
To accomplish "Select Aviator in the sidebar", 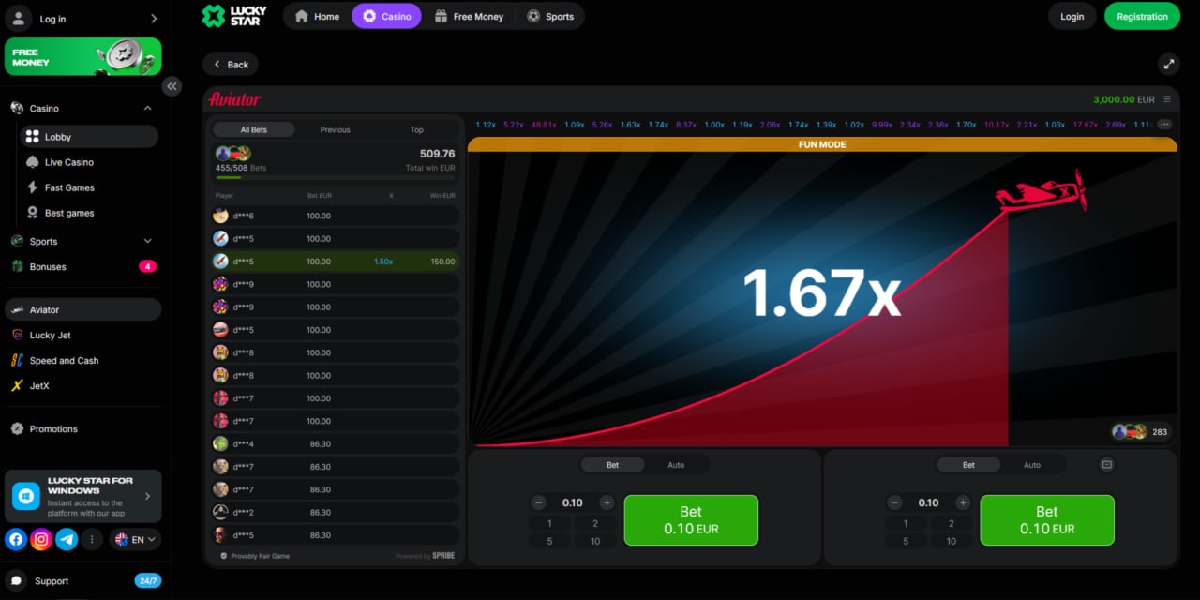I will coord(83,310).
